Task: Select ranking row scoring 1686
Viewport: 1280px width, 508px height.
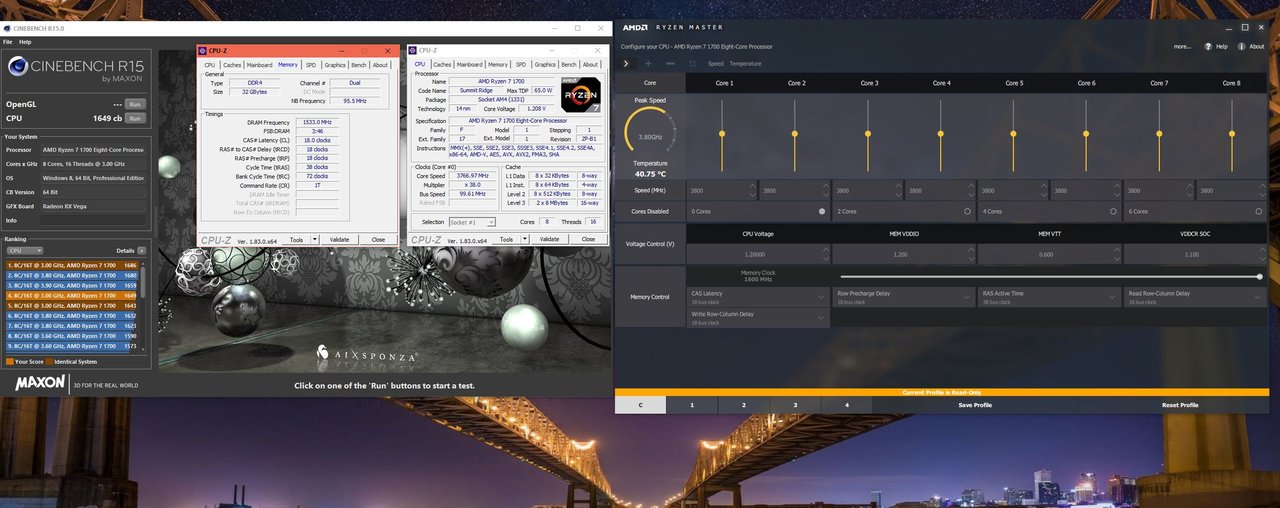Action: (x=72, y=266)
